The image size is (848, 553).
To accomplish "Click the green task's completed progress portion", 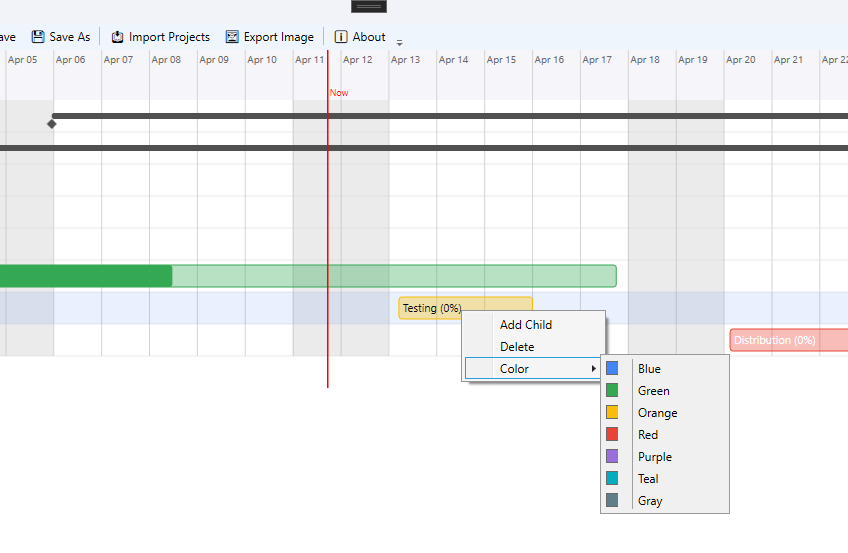I will tap(86, 276).
